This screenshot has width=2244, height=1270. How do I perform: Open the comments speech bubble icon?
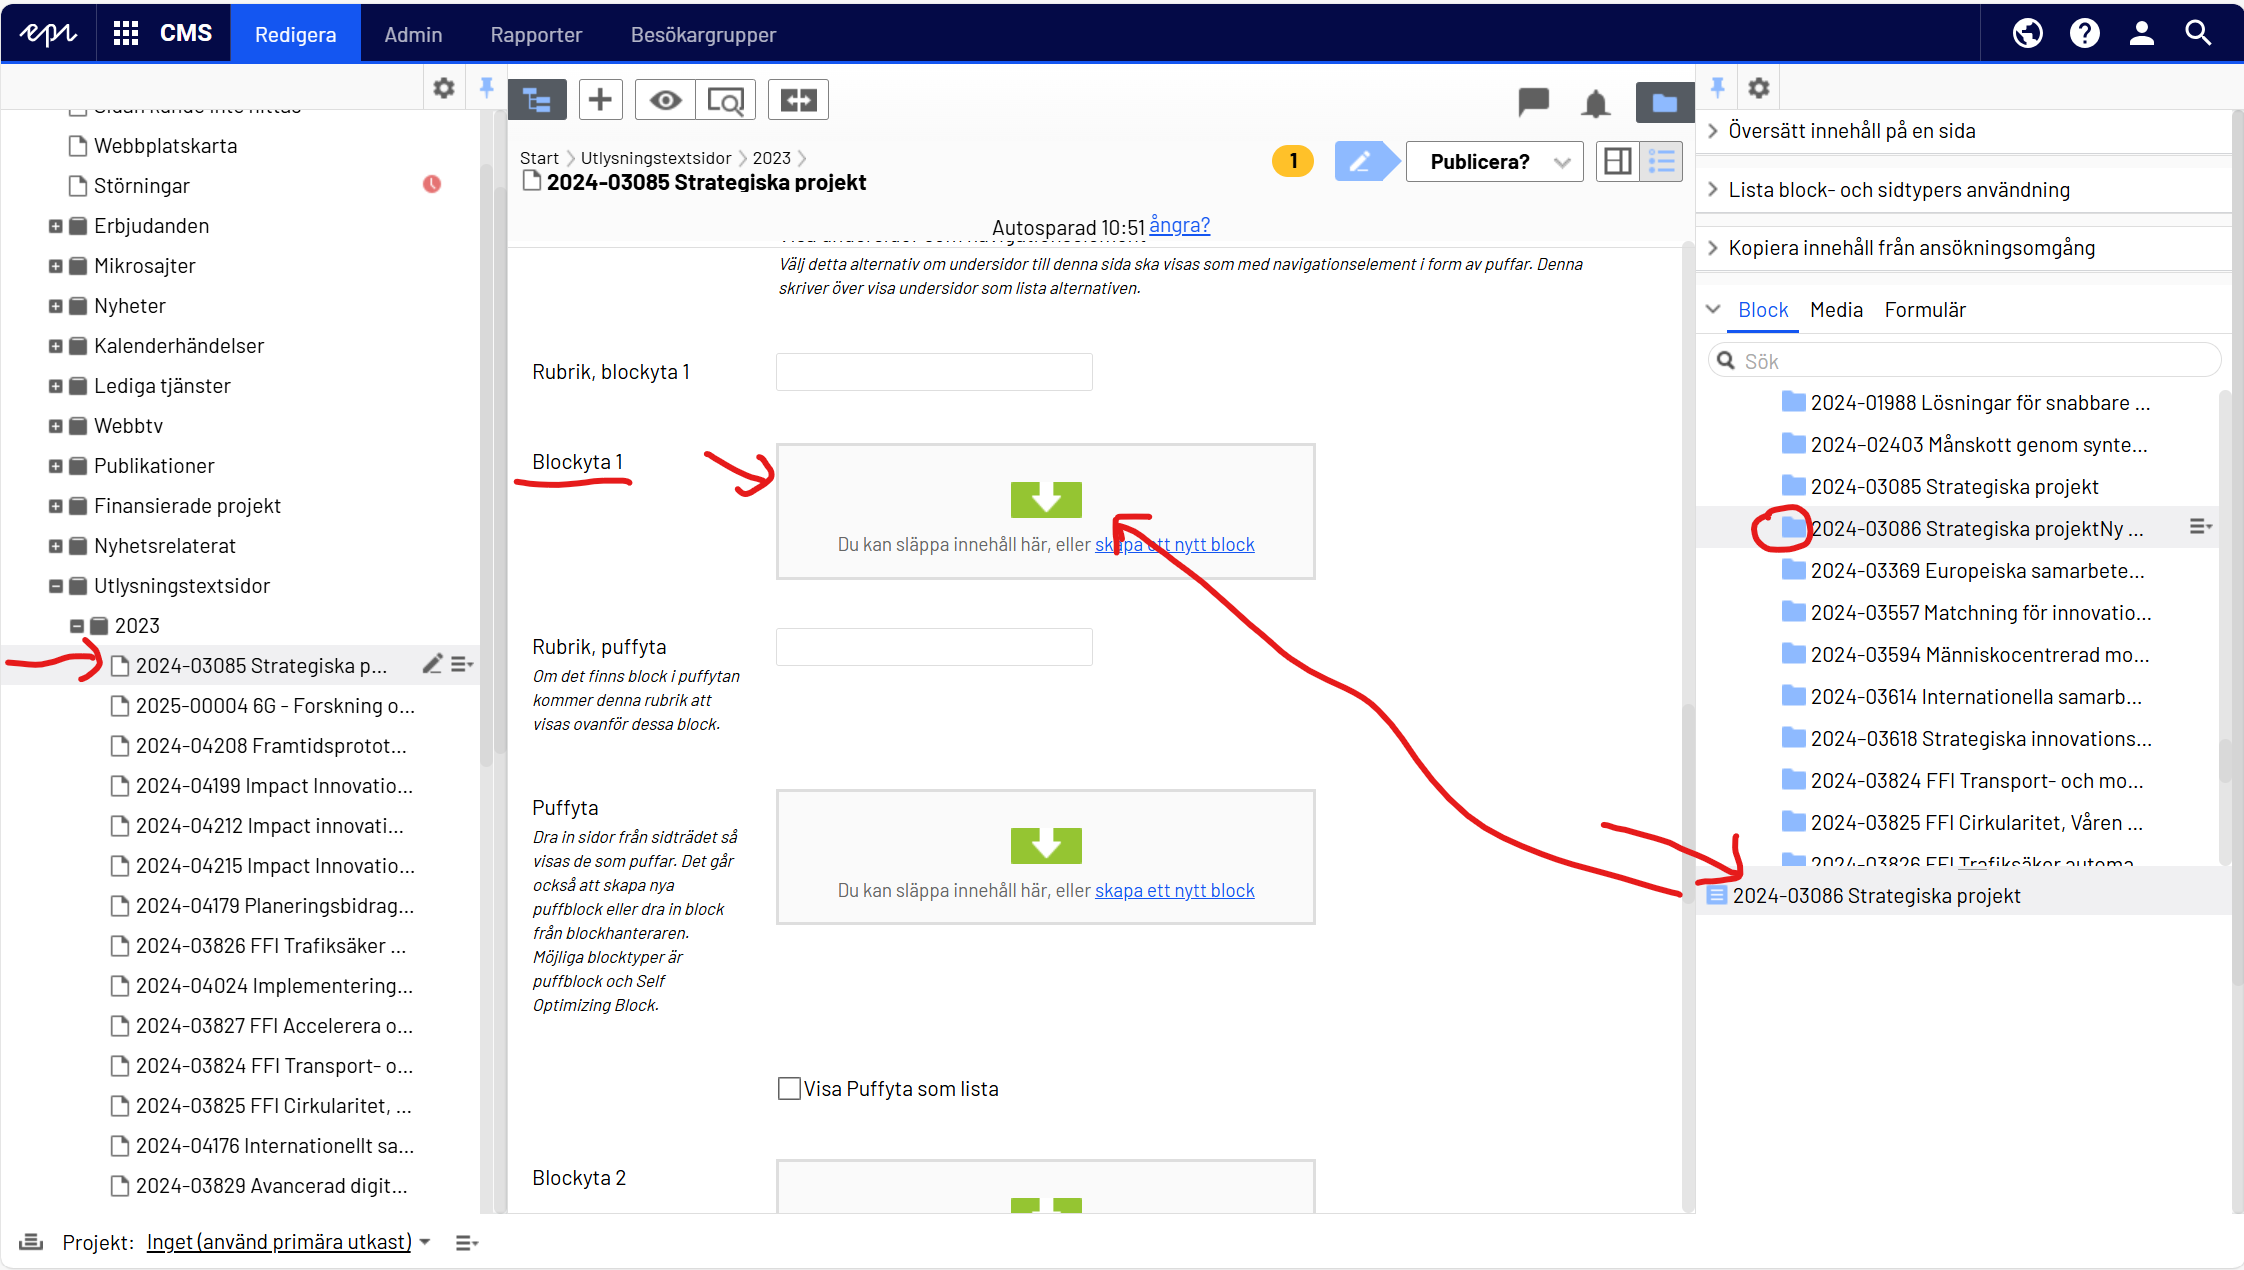(1533, 101)
